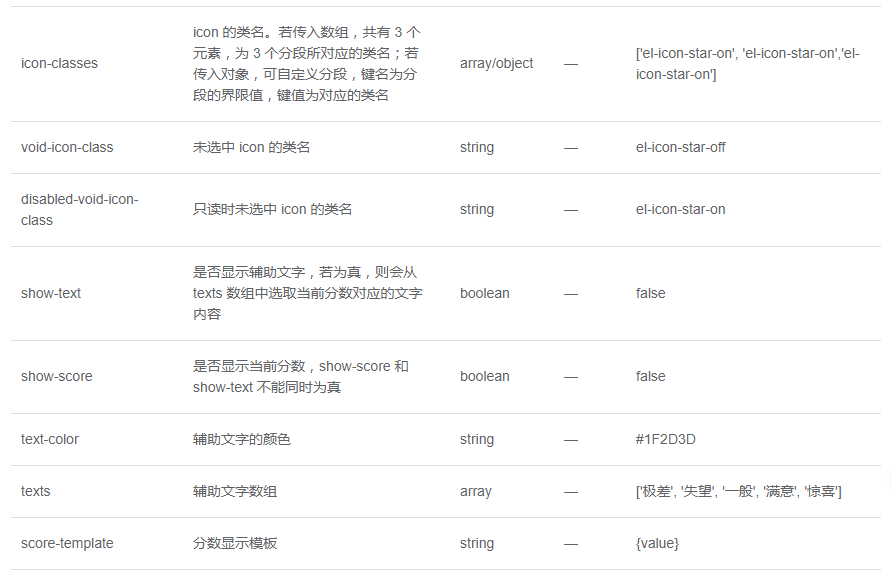Click the el-icon-star-off default value
Screen dimensions: 891x577
tap(680, 147)
